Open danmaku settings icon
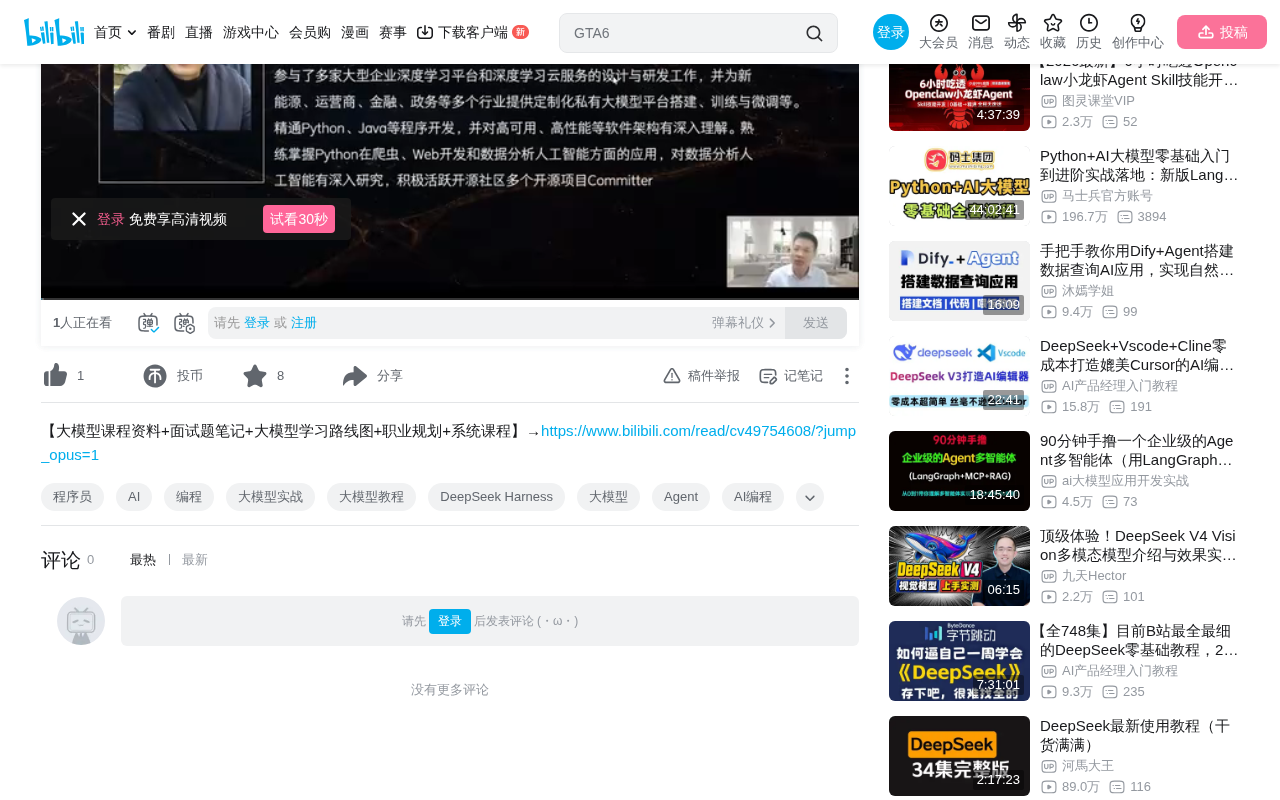The image size is (1280, 800). pos(184,323)
